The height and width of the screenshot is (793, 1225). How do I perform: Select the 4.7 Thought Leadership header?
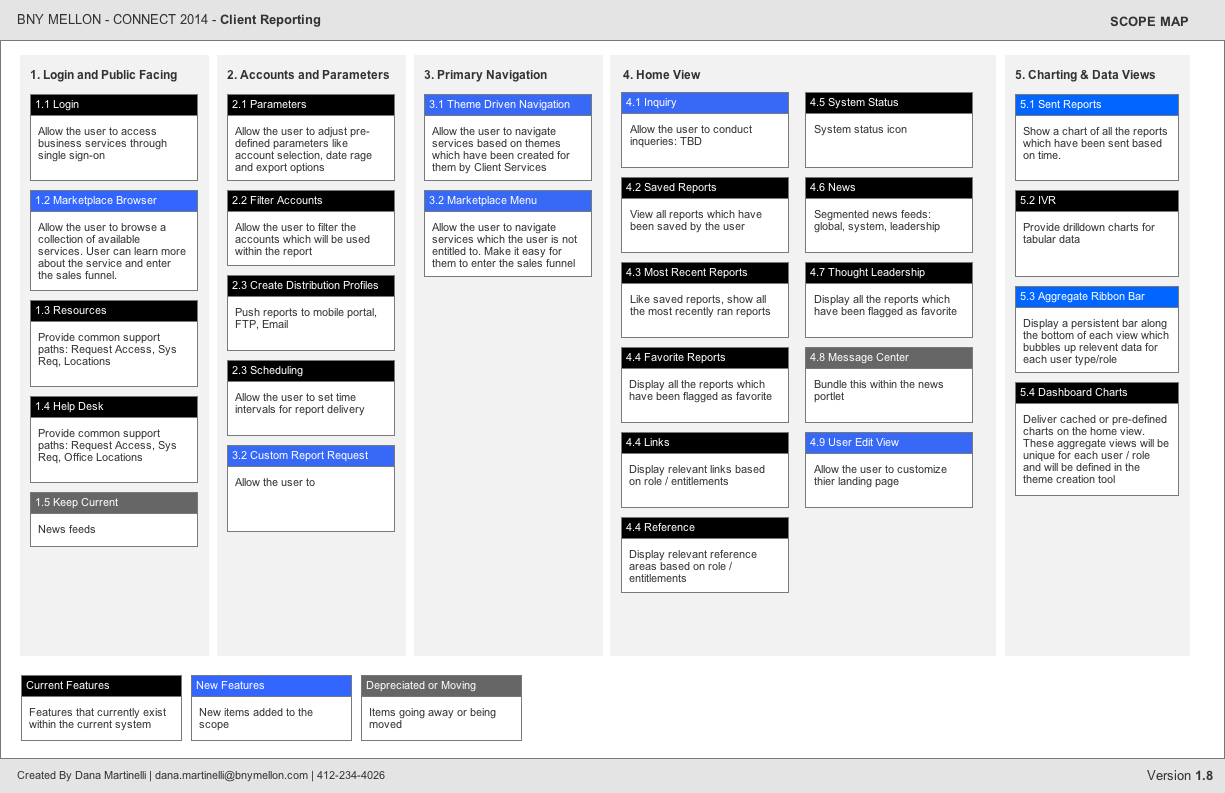point(889,273)
